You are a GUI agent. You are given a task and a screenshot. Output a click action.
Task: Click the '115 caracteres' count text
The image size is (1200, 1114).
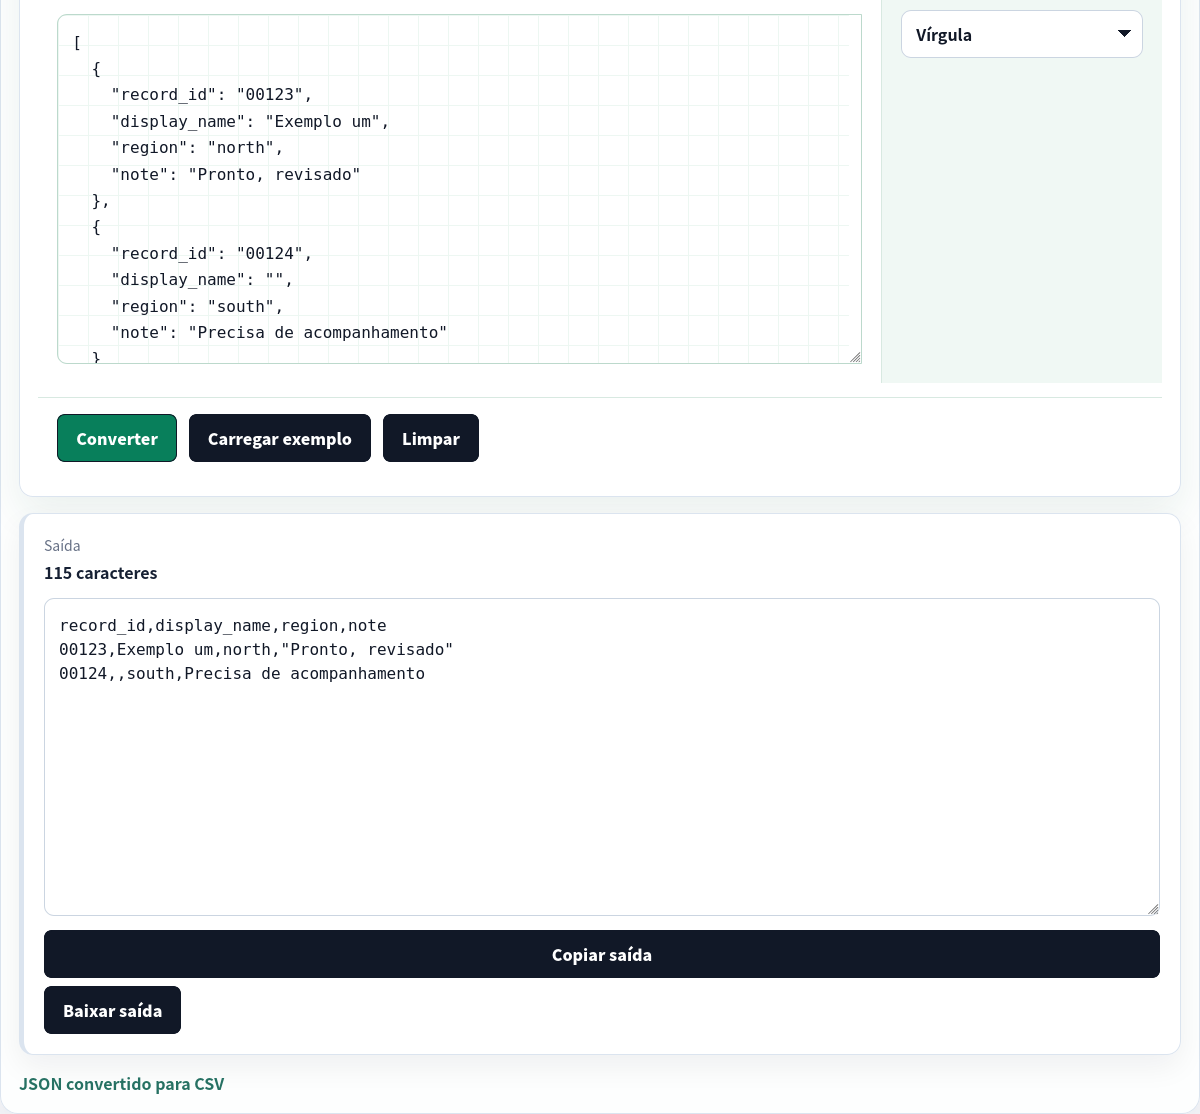[x=101, y=573]
